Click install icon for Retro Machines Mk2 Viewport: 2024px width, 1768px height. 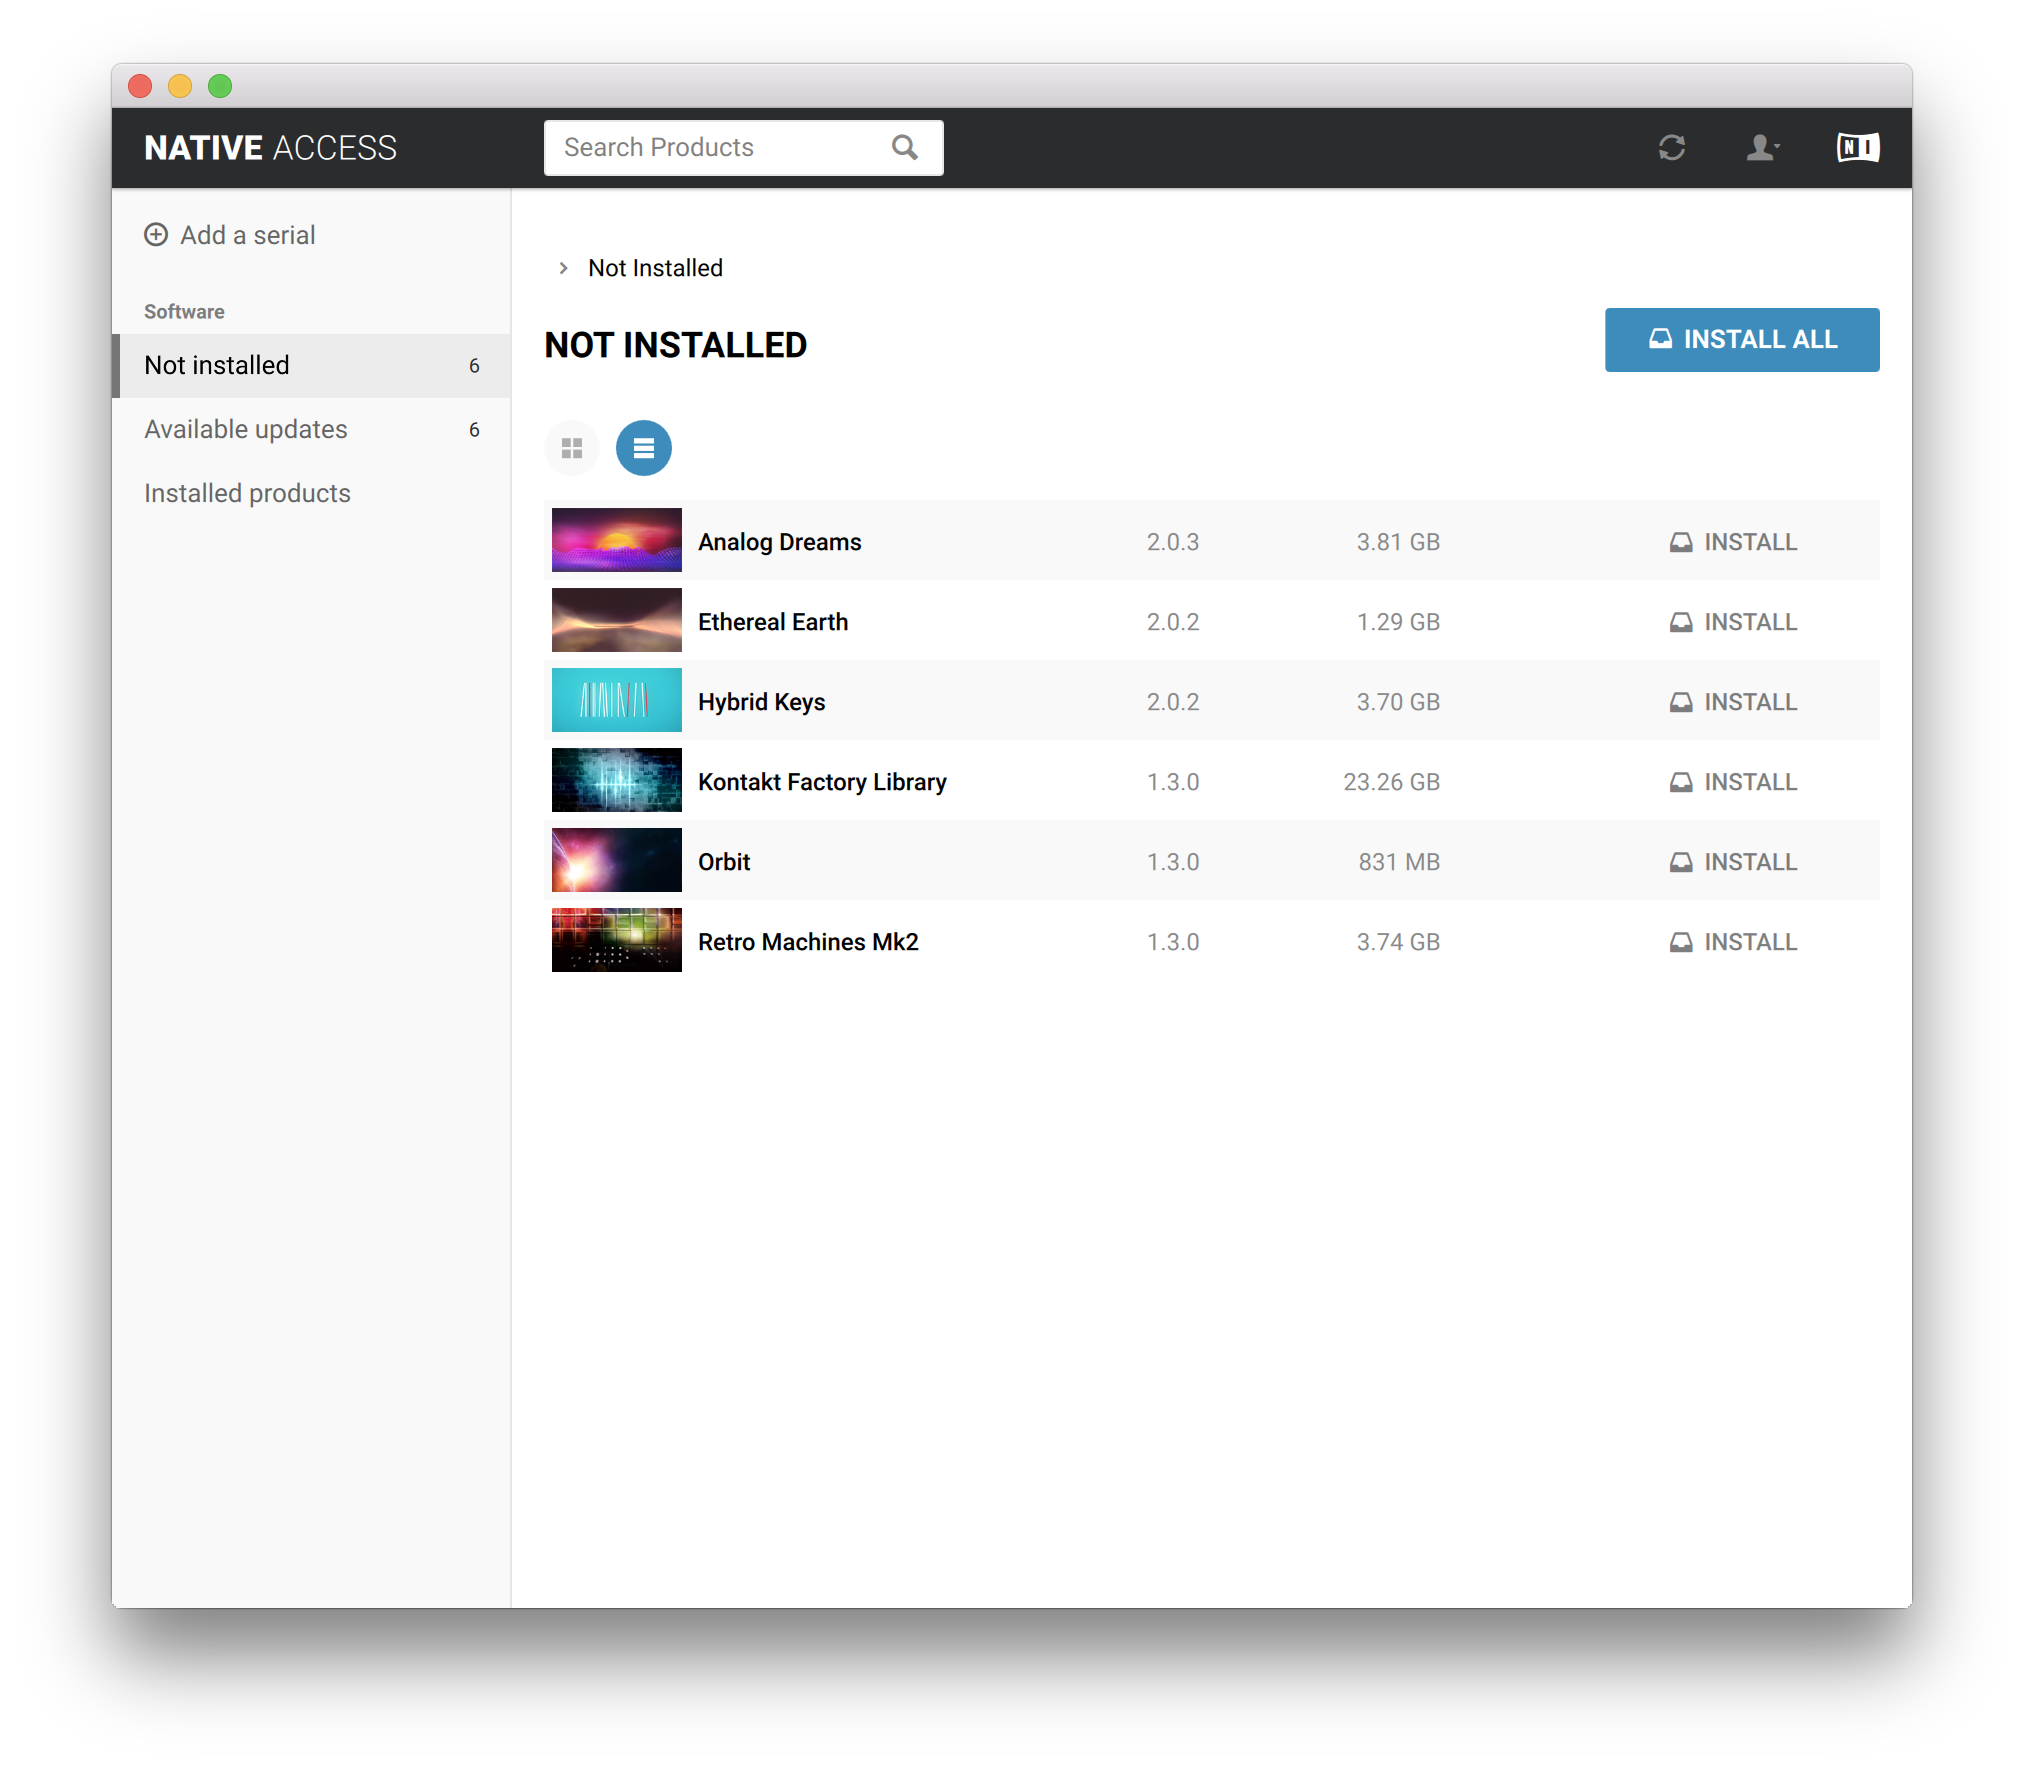(1681, 942)
